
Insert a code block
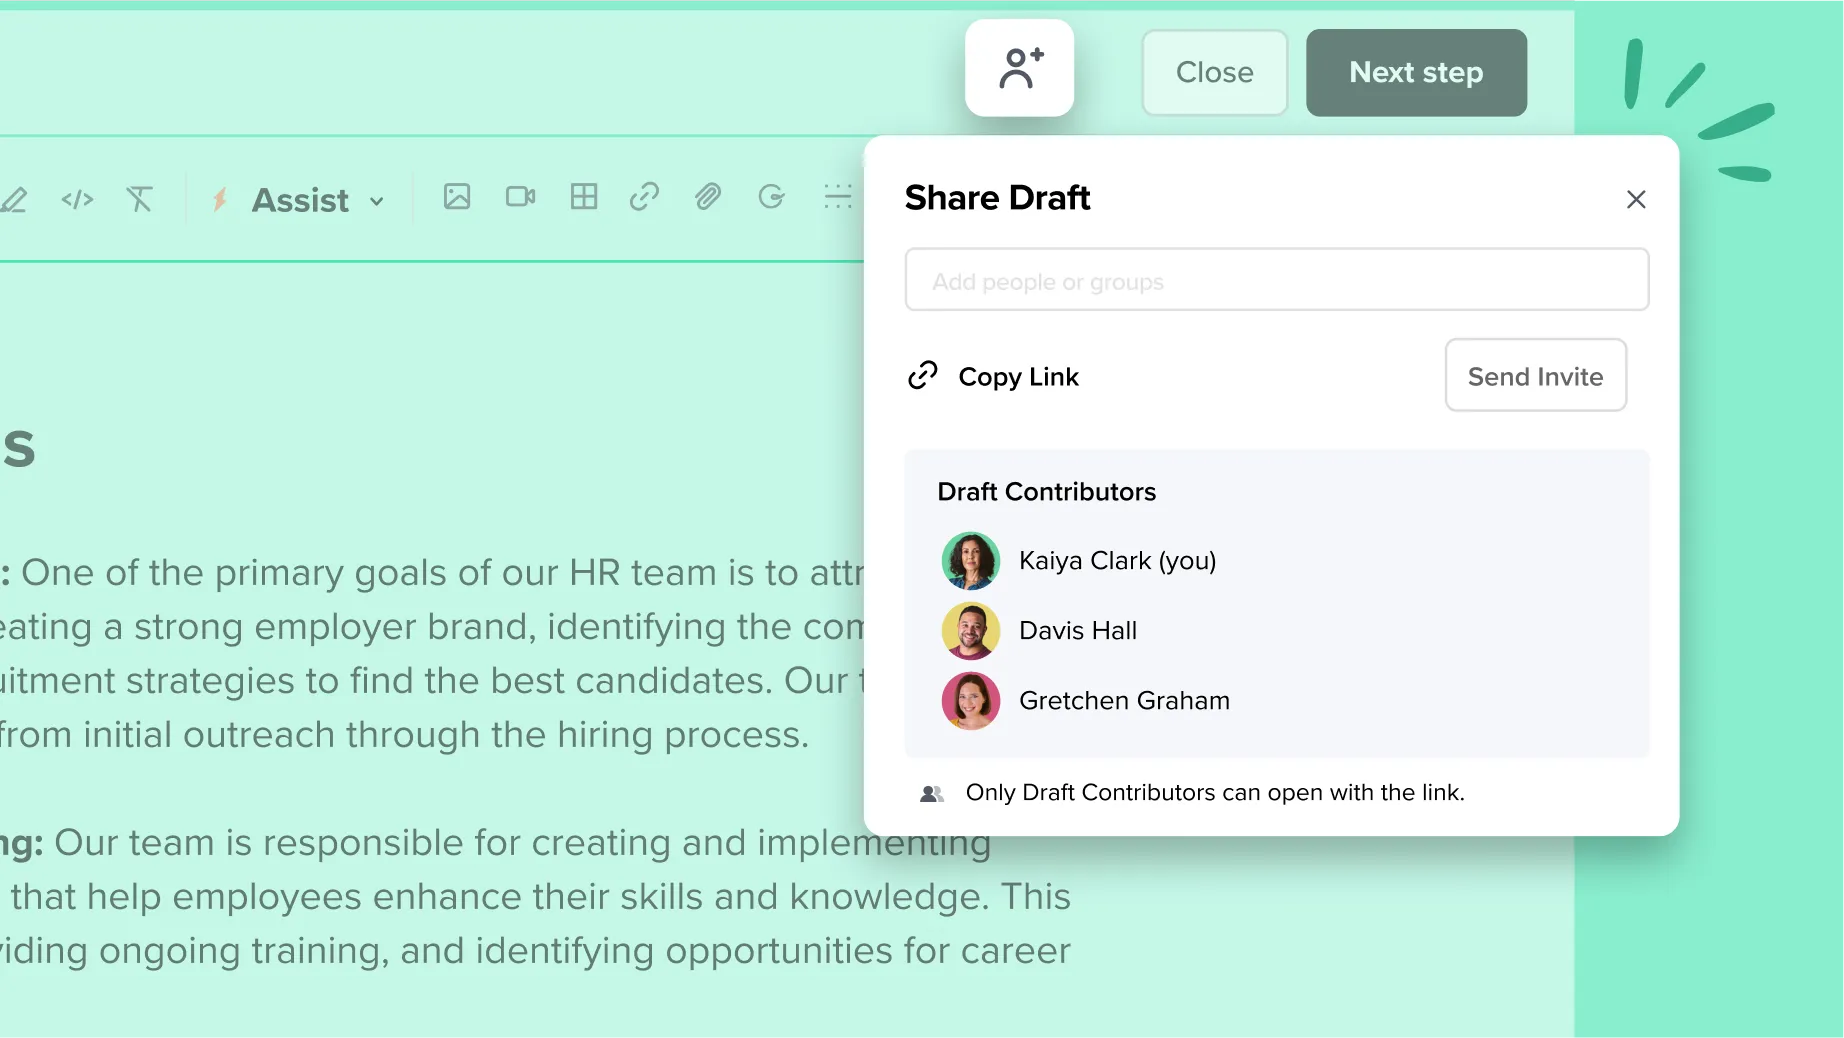[x=77, y=199]
